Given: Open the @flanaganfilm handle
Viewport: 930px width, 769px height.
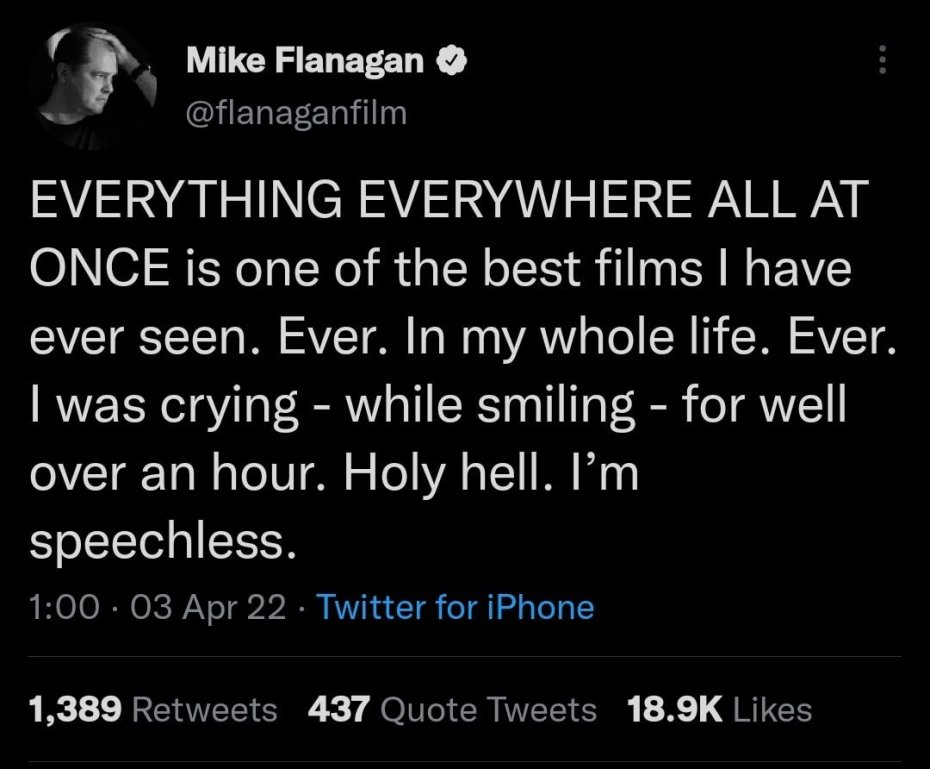Looking at the screenshot, I should (296, 112).
